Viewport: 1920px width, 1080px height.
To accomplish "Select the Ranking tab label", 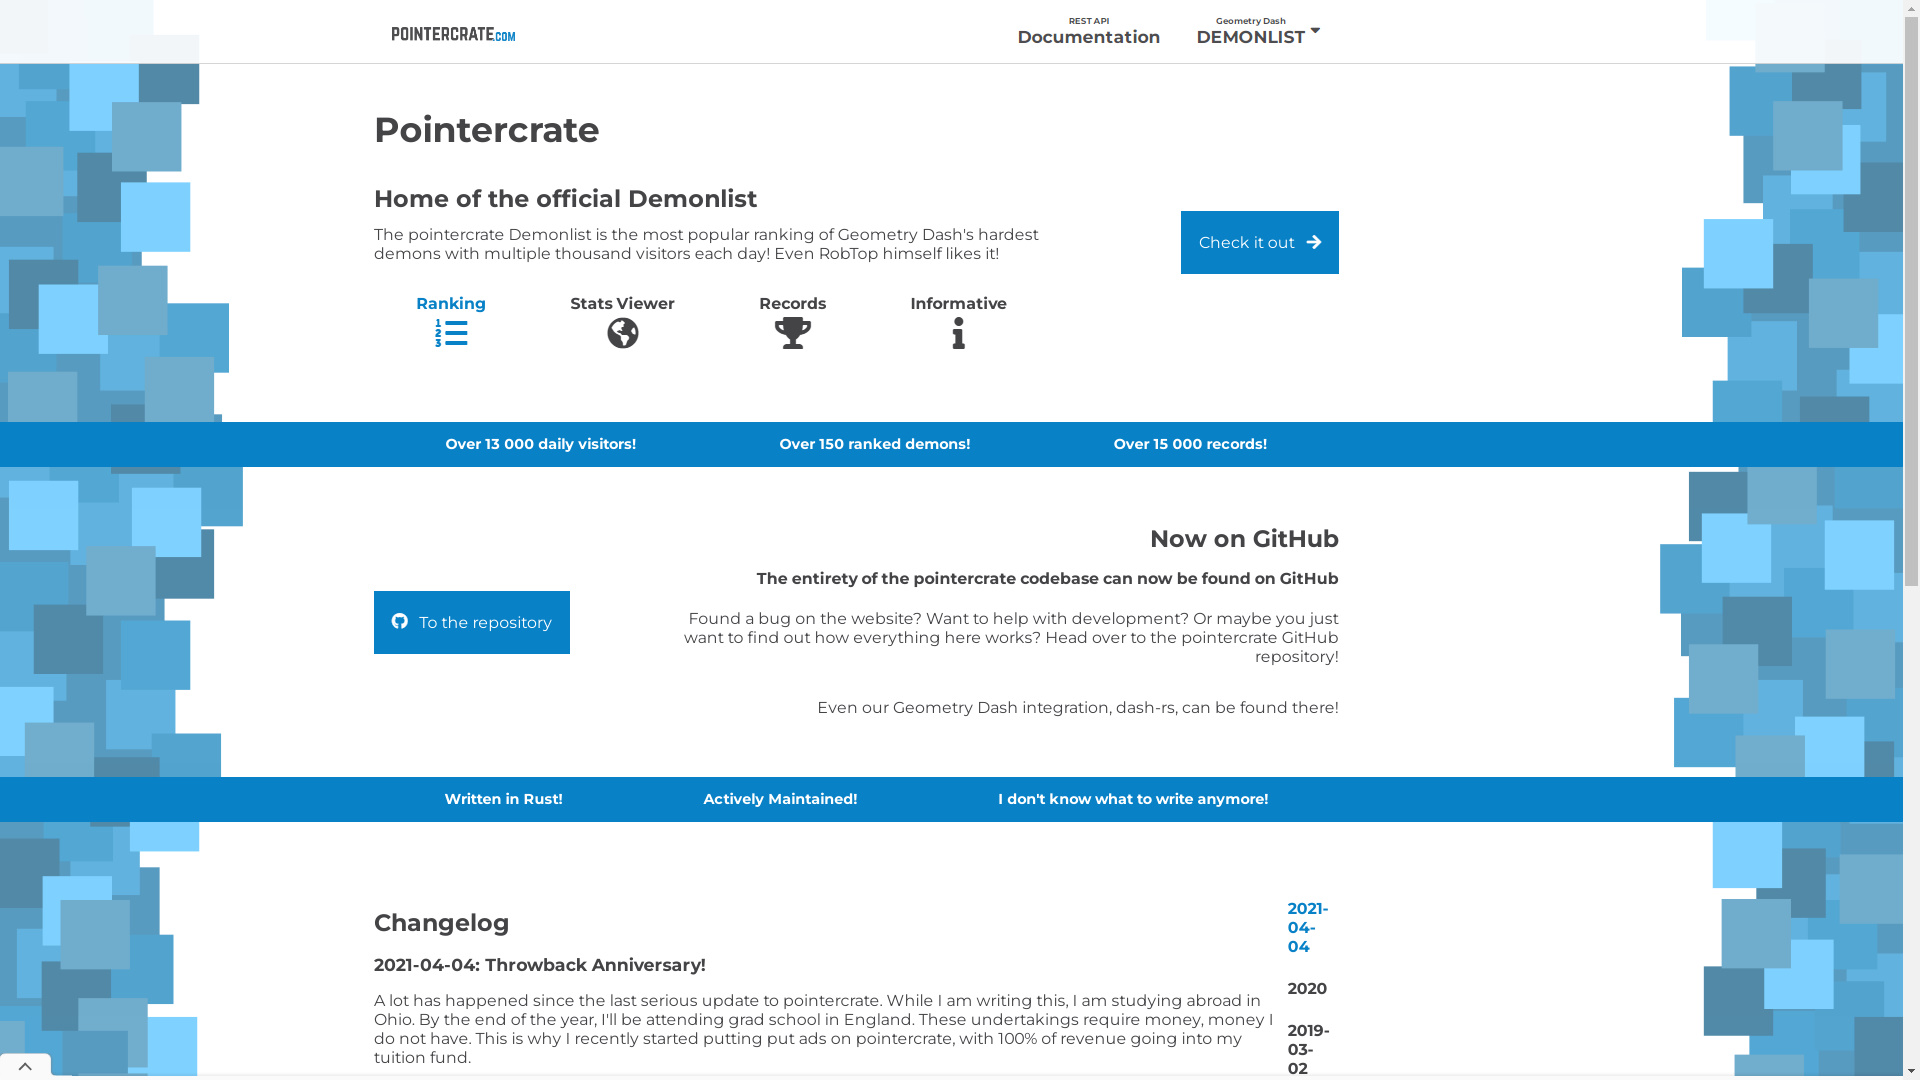I will pyautogui.click(x=451, y=303).
